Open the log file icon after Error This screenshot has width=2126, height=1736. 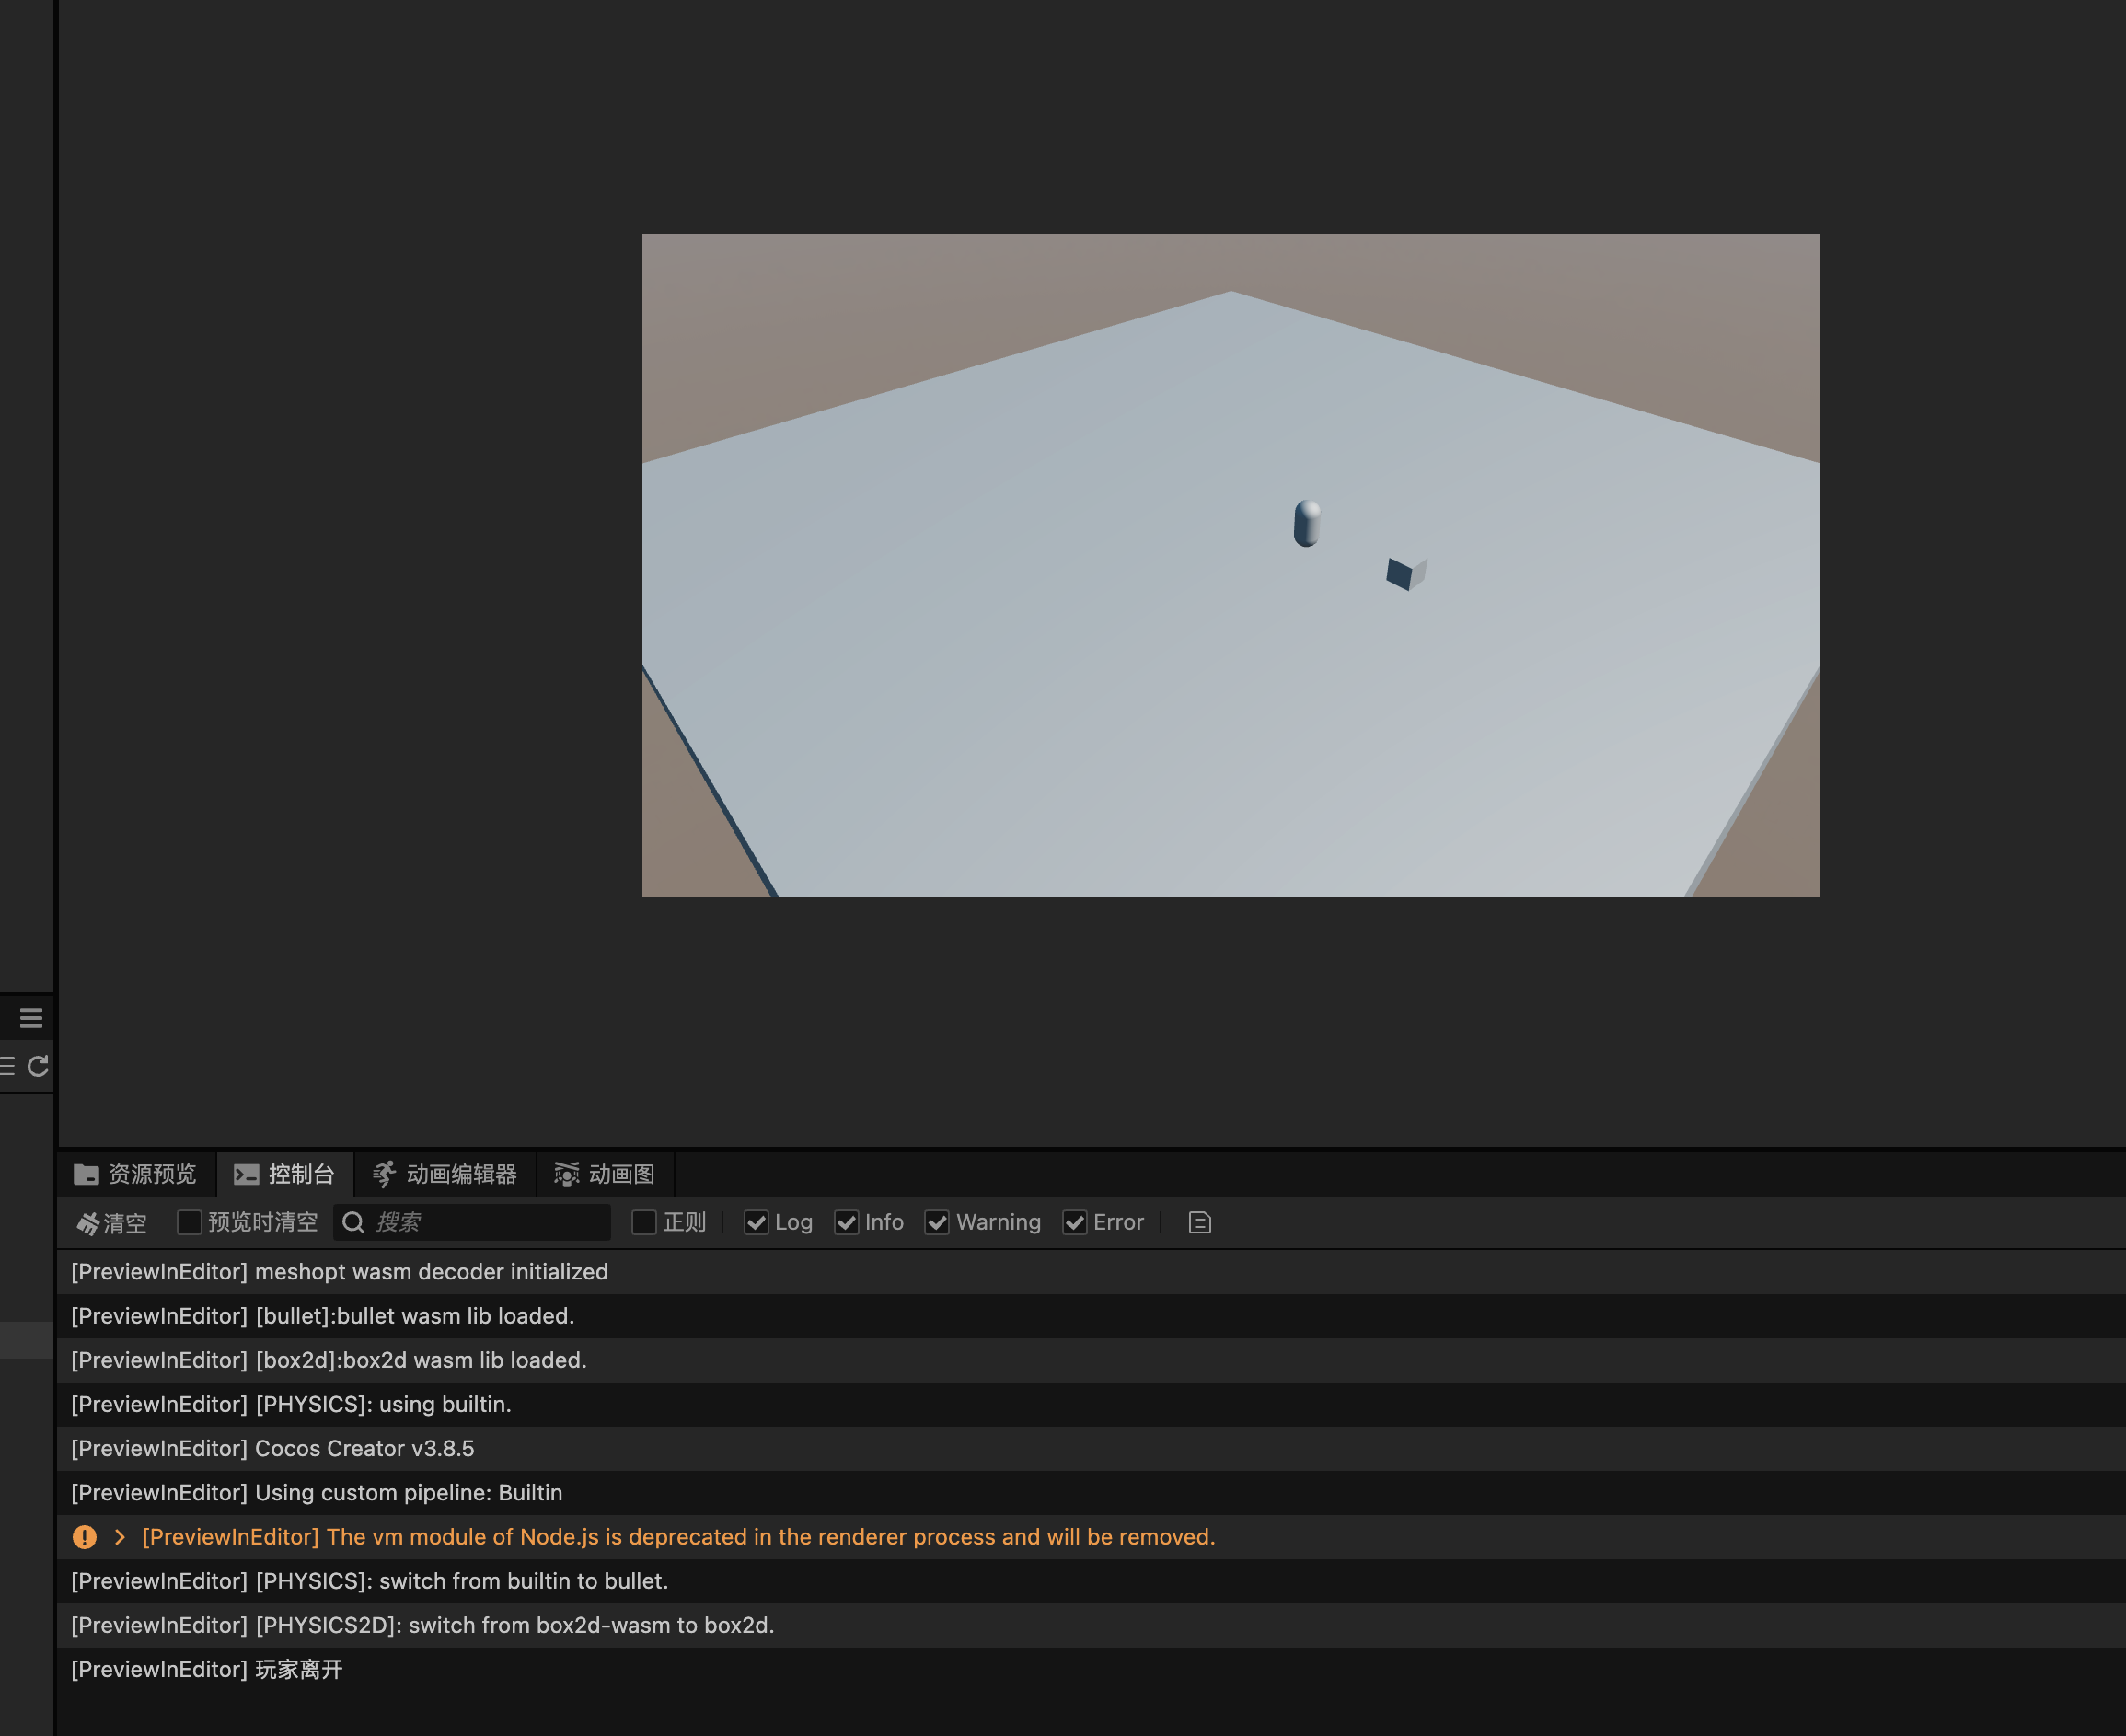tap(1199, 1222)
